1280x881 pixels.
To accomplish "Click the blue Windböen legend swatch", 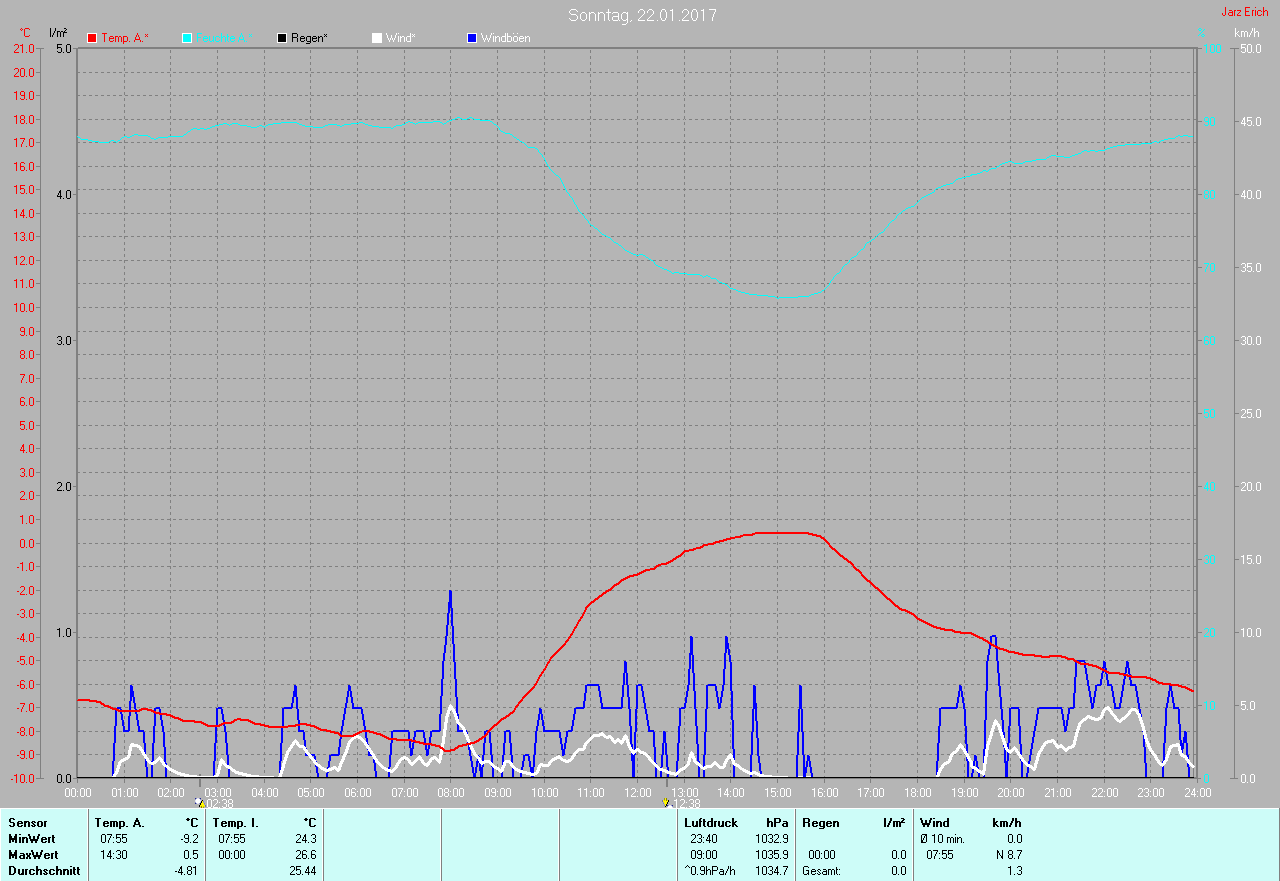I will coord(472,38).
